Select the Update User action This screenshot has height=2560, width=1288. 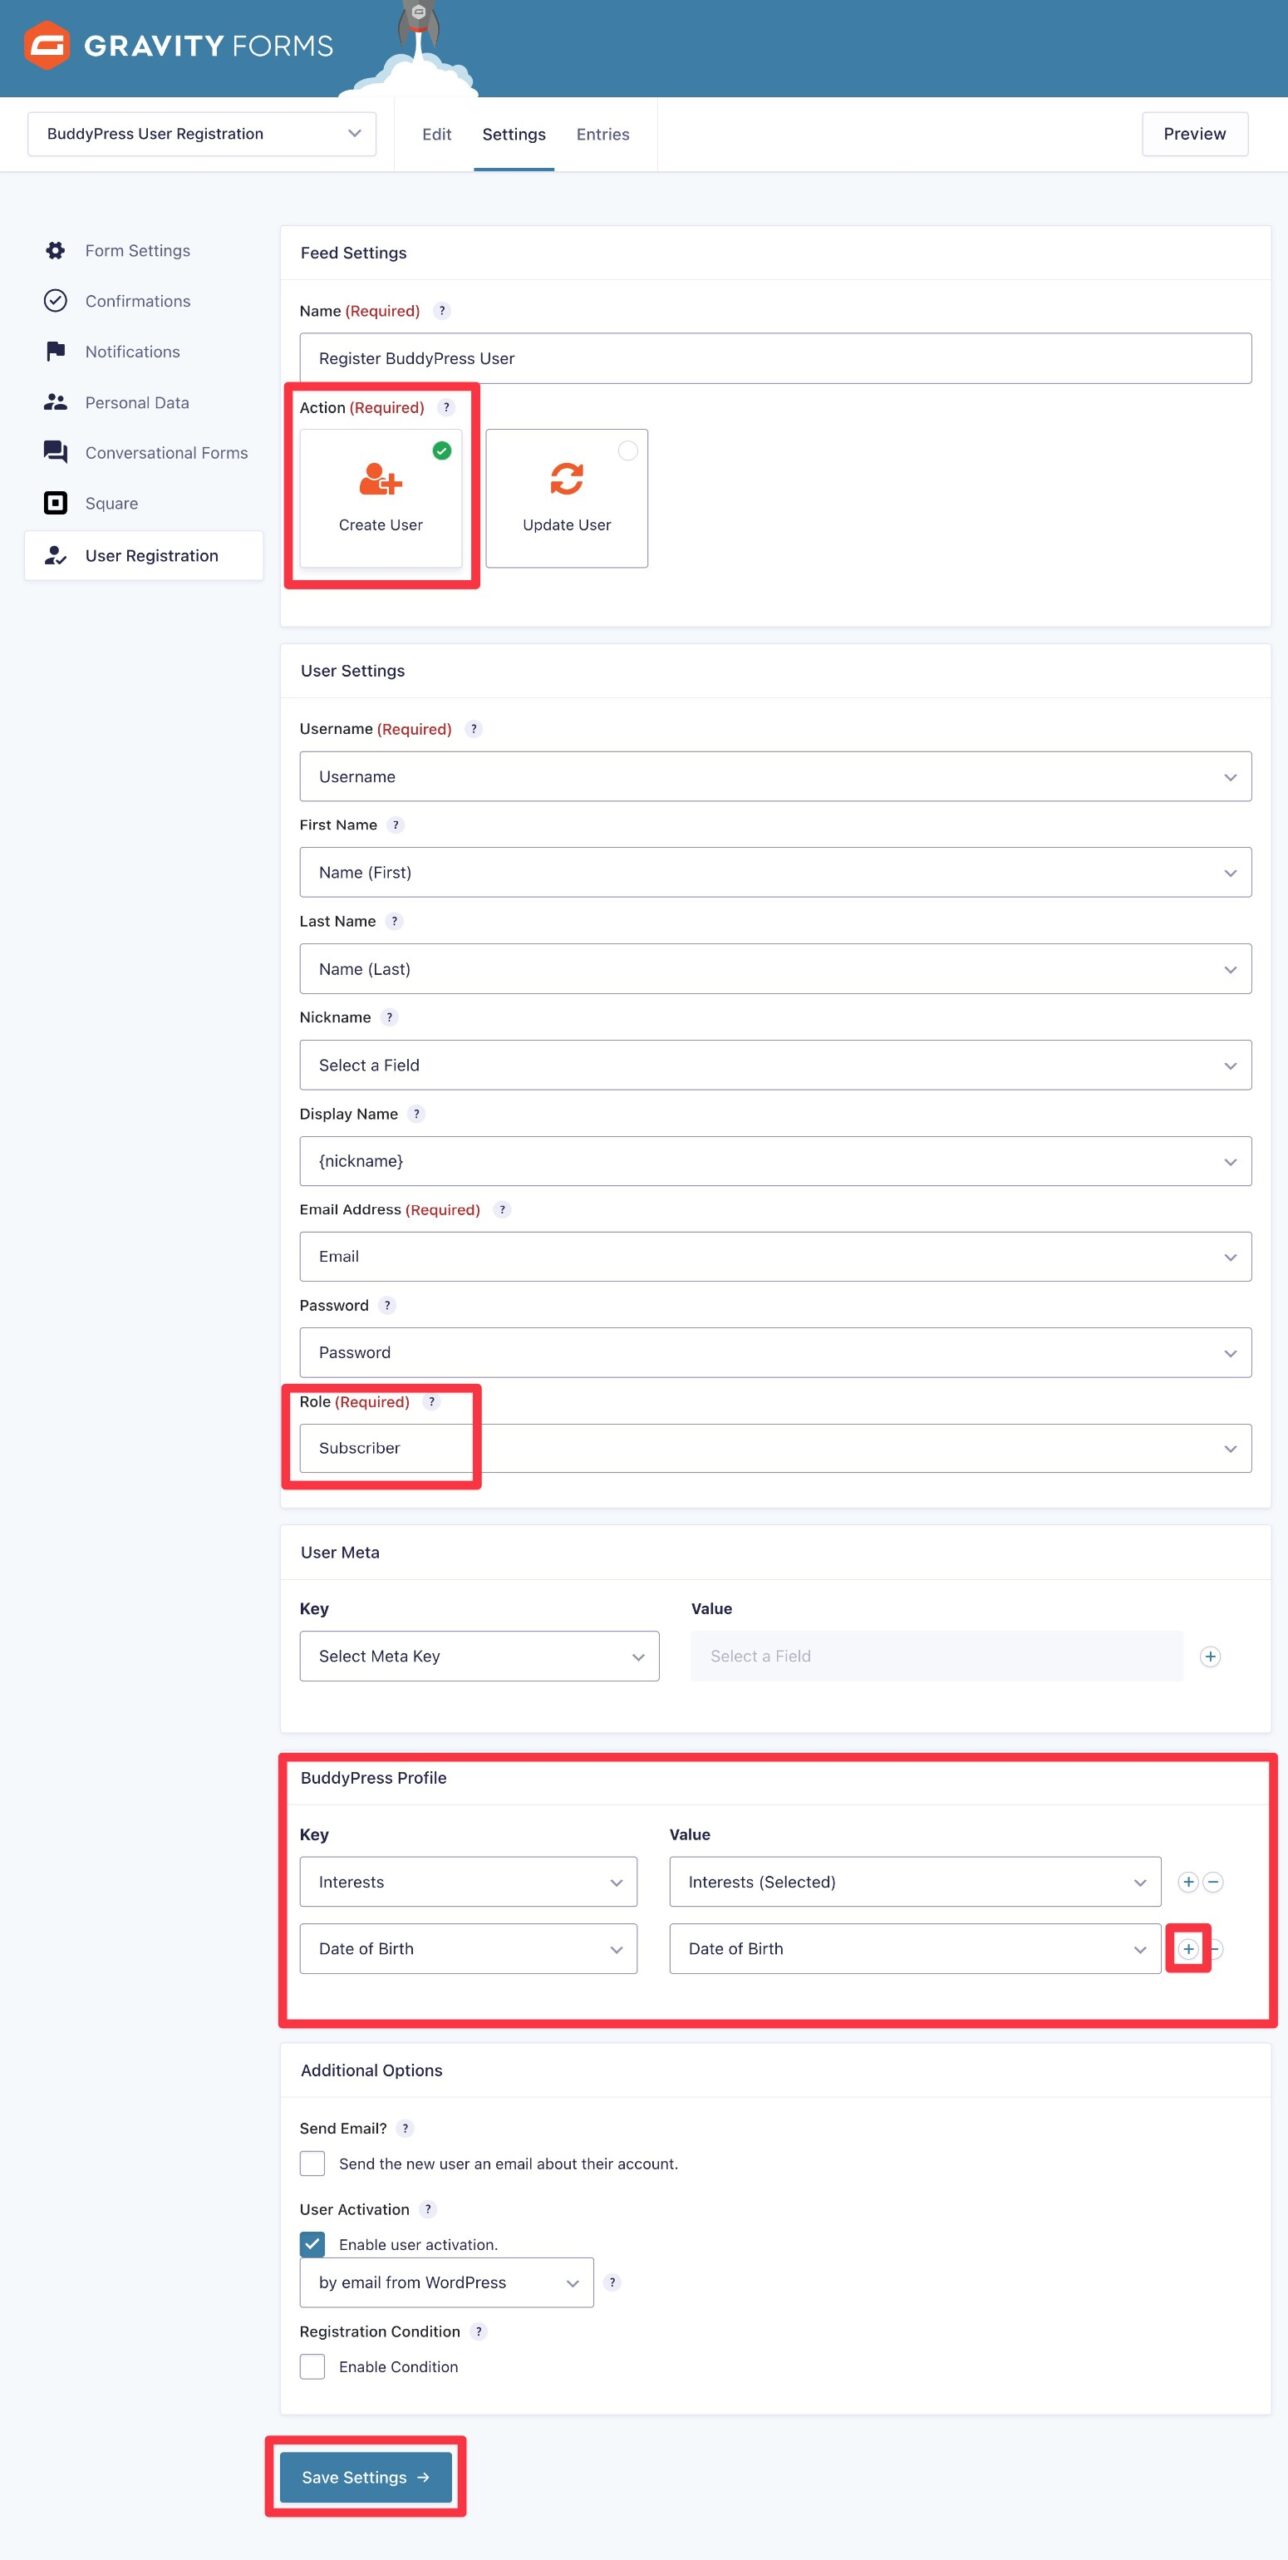pyautogui.click(x=567, y=499)
